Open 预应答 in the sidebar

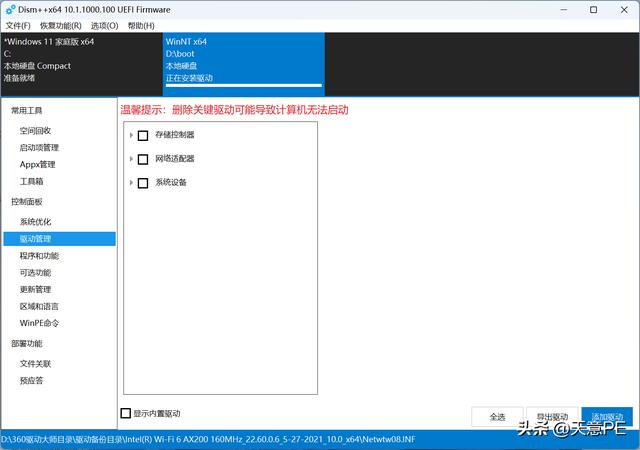[x=31, y=381]
